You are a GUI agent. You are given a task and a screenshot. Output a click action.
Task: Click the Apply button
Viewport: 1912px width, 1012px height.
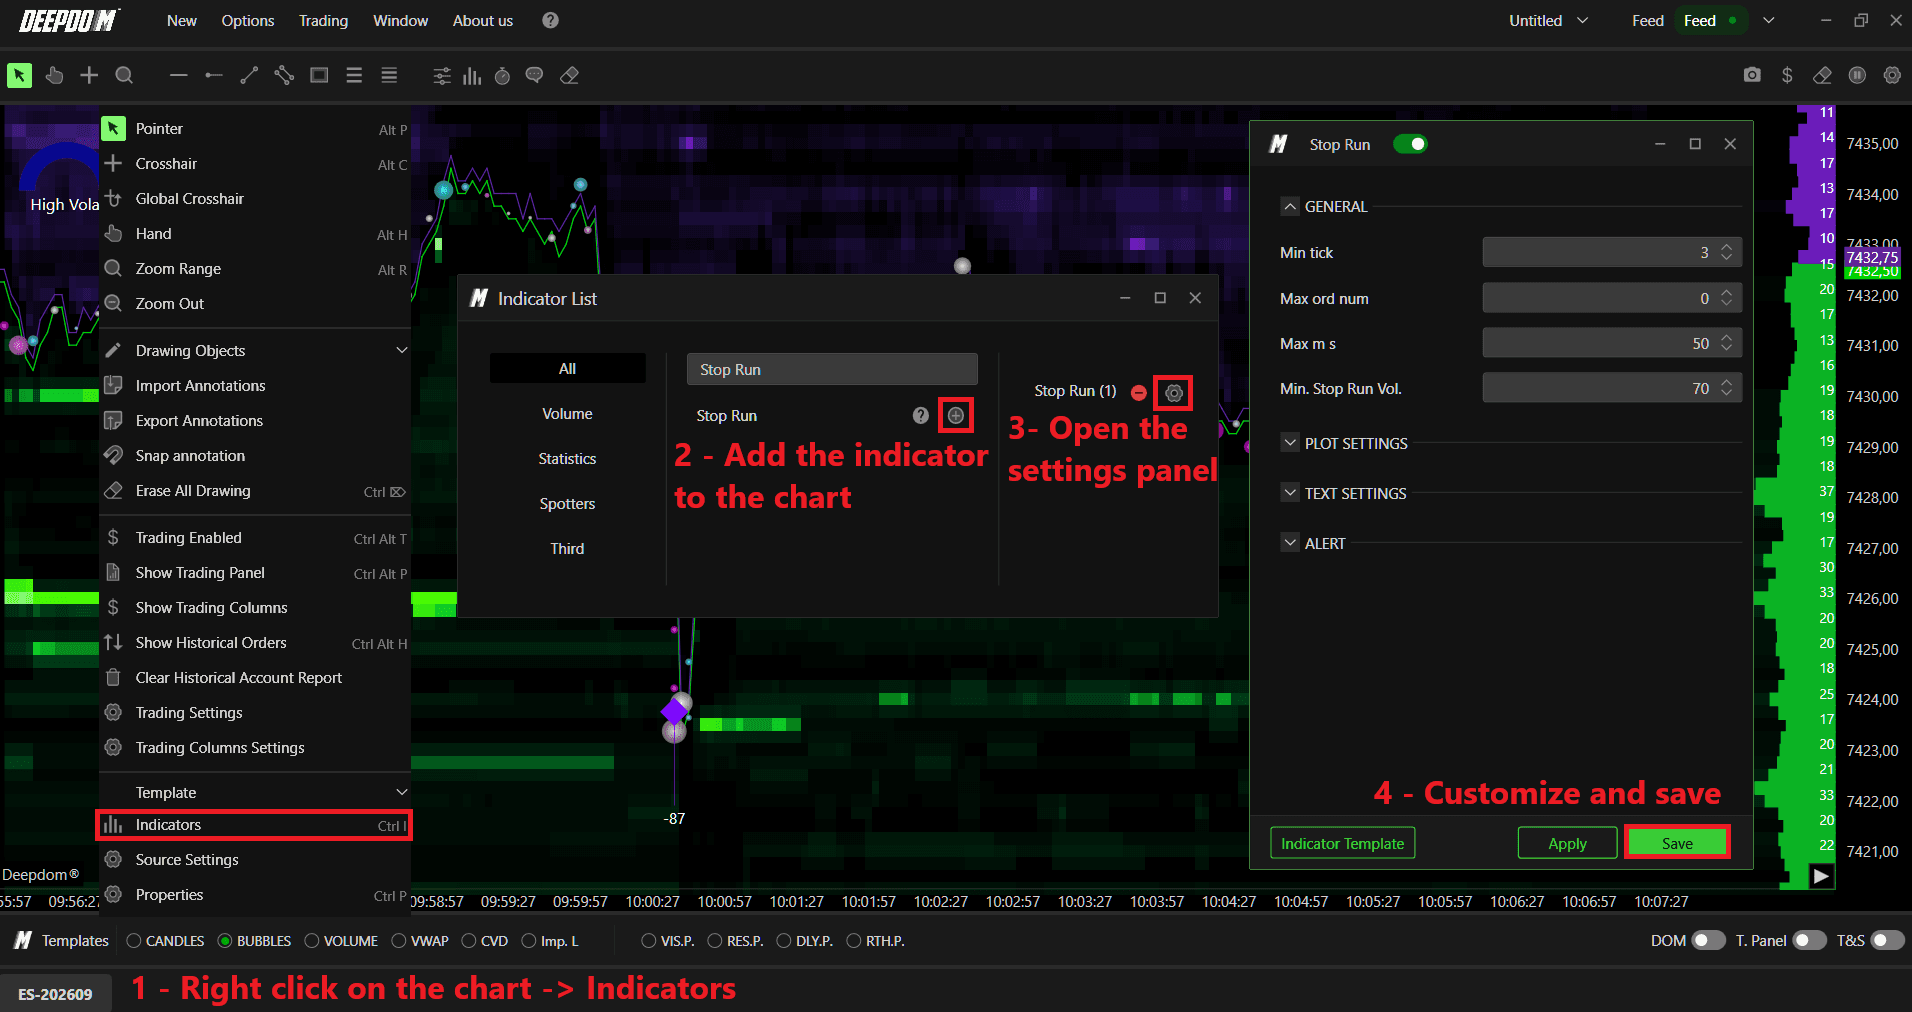pyautogui.click(x=1567, y=843)
